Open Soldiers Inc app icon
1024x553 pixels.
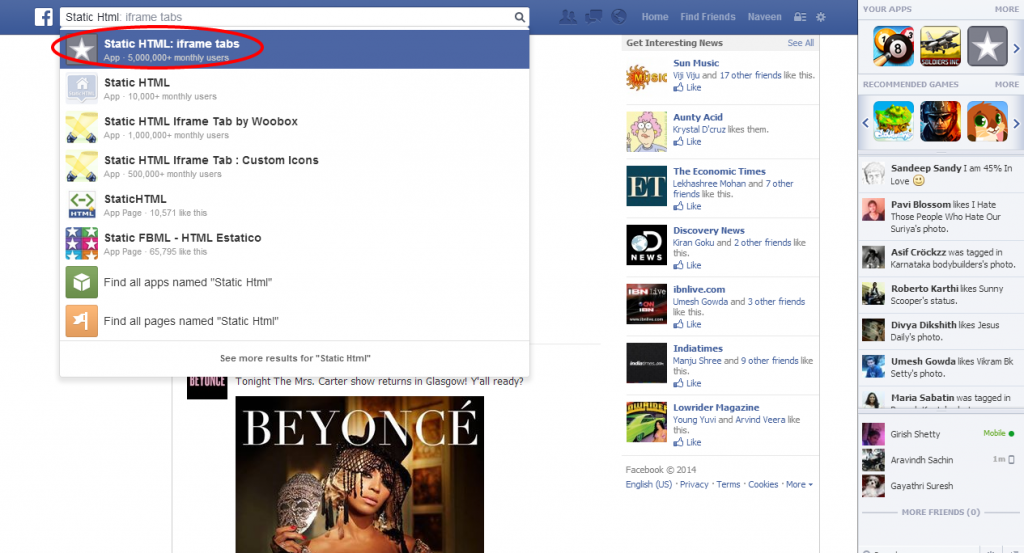click(940, 46)
